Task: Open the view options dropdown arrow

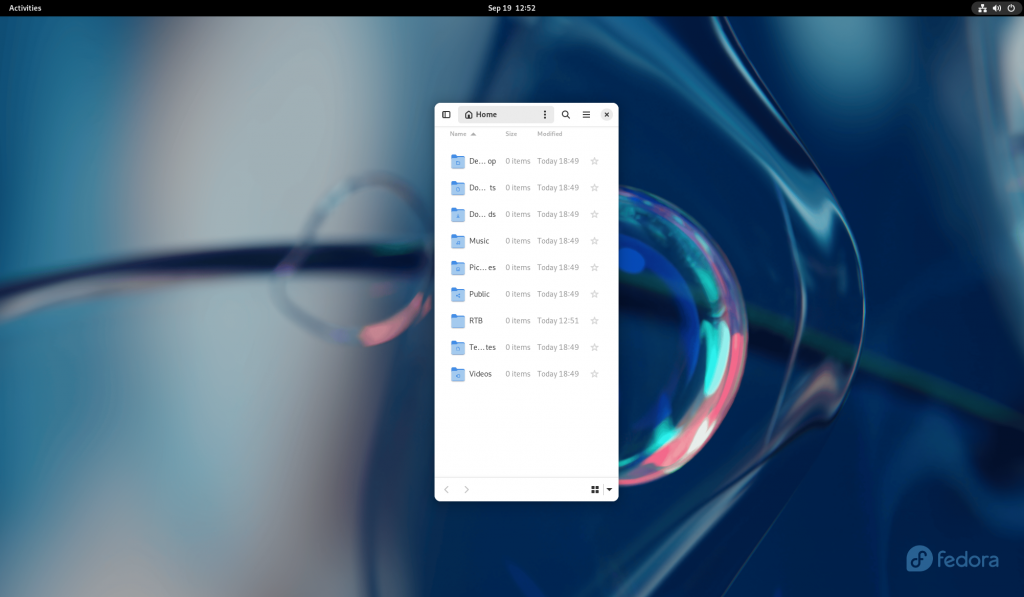Action: click(x=608, y=489)
